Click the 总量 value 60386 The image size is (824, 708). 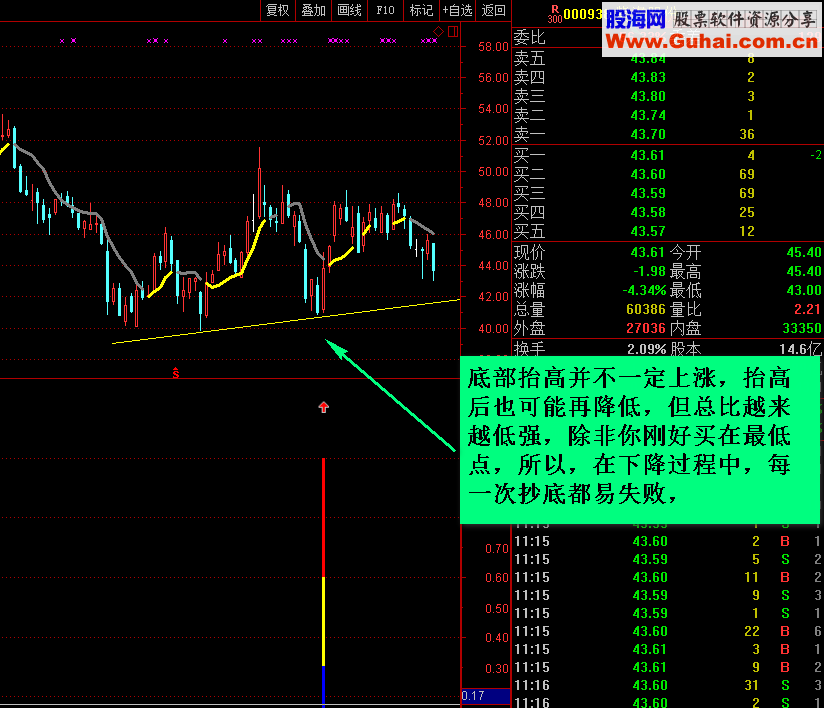(x=646, y=309)
